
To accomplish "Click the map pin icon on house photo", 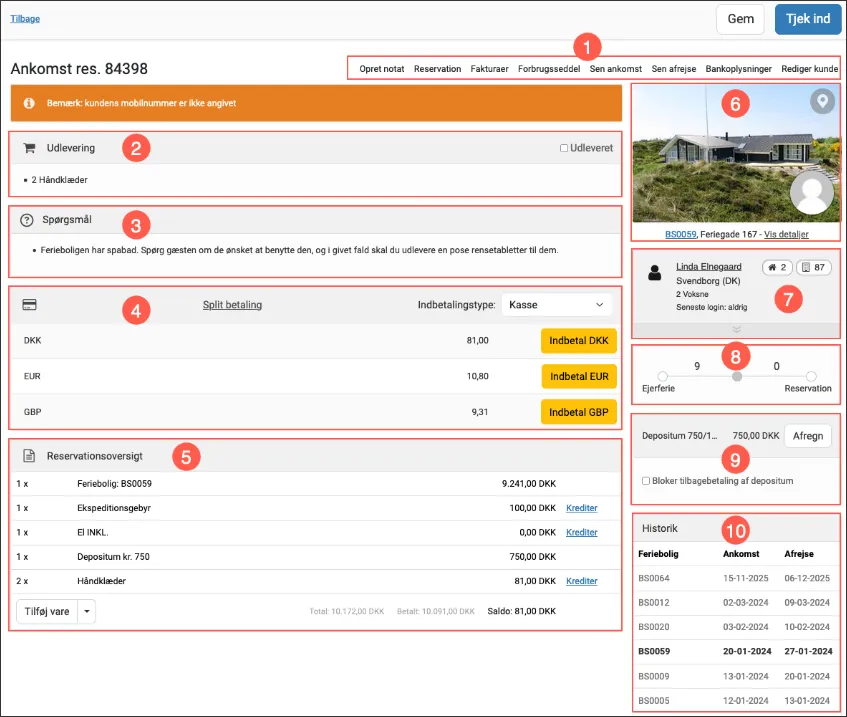I will click(822, 102).
